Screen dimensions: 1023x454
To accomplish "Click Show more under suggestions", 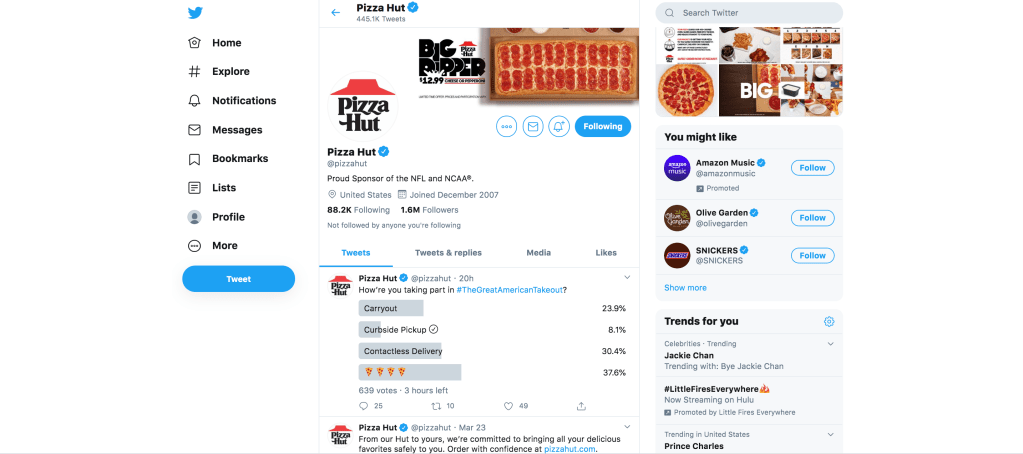I will (685, 288).
